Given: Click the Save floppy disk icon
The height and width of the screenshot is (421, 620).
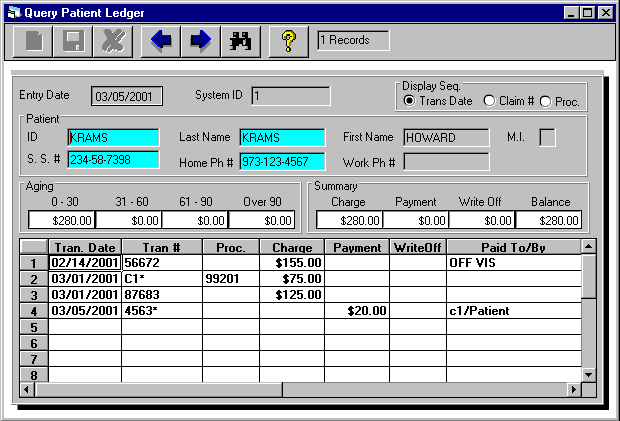Looking at the screenshot, I should click(73, 42).
